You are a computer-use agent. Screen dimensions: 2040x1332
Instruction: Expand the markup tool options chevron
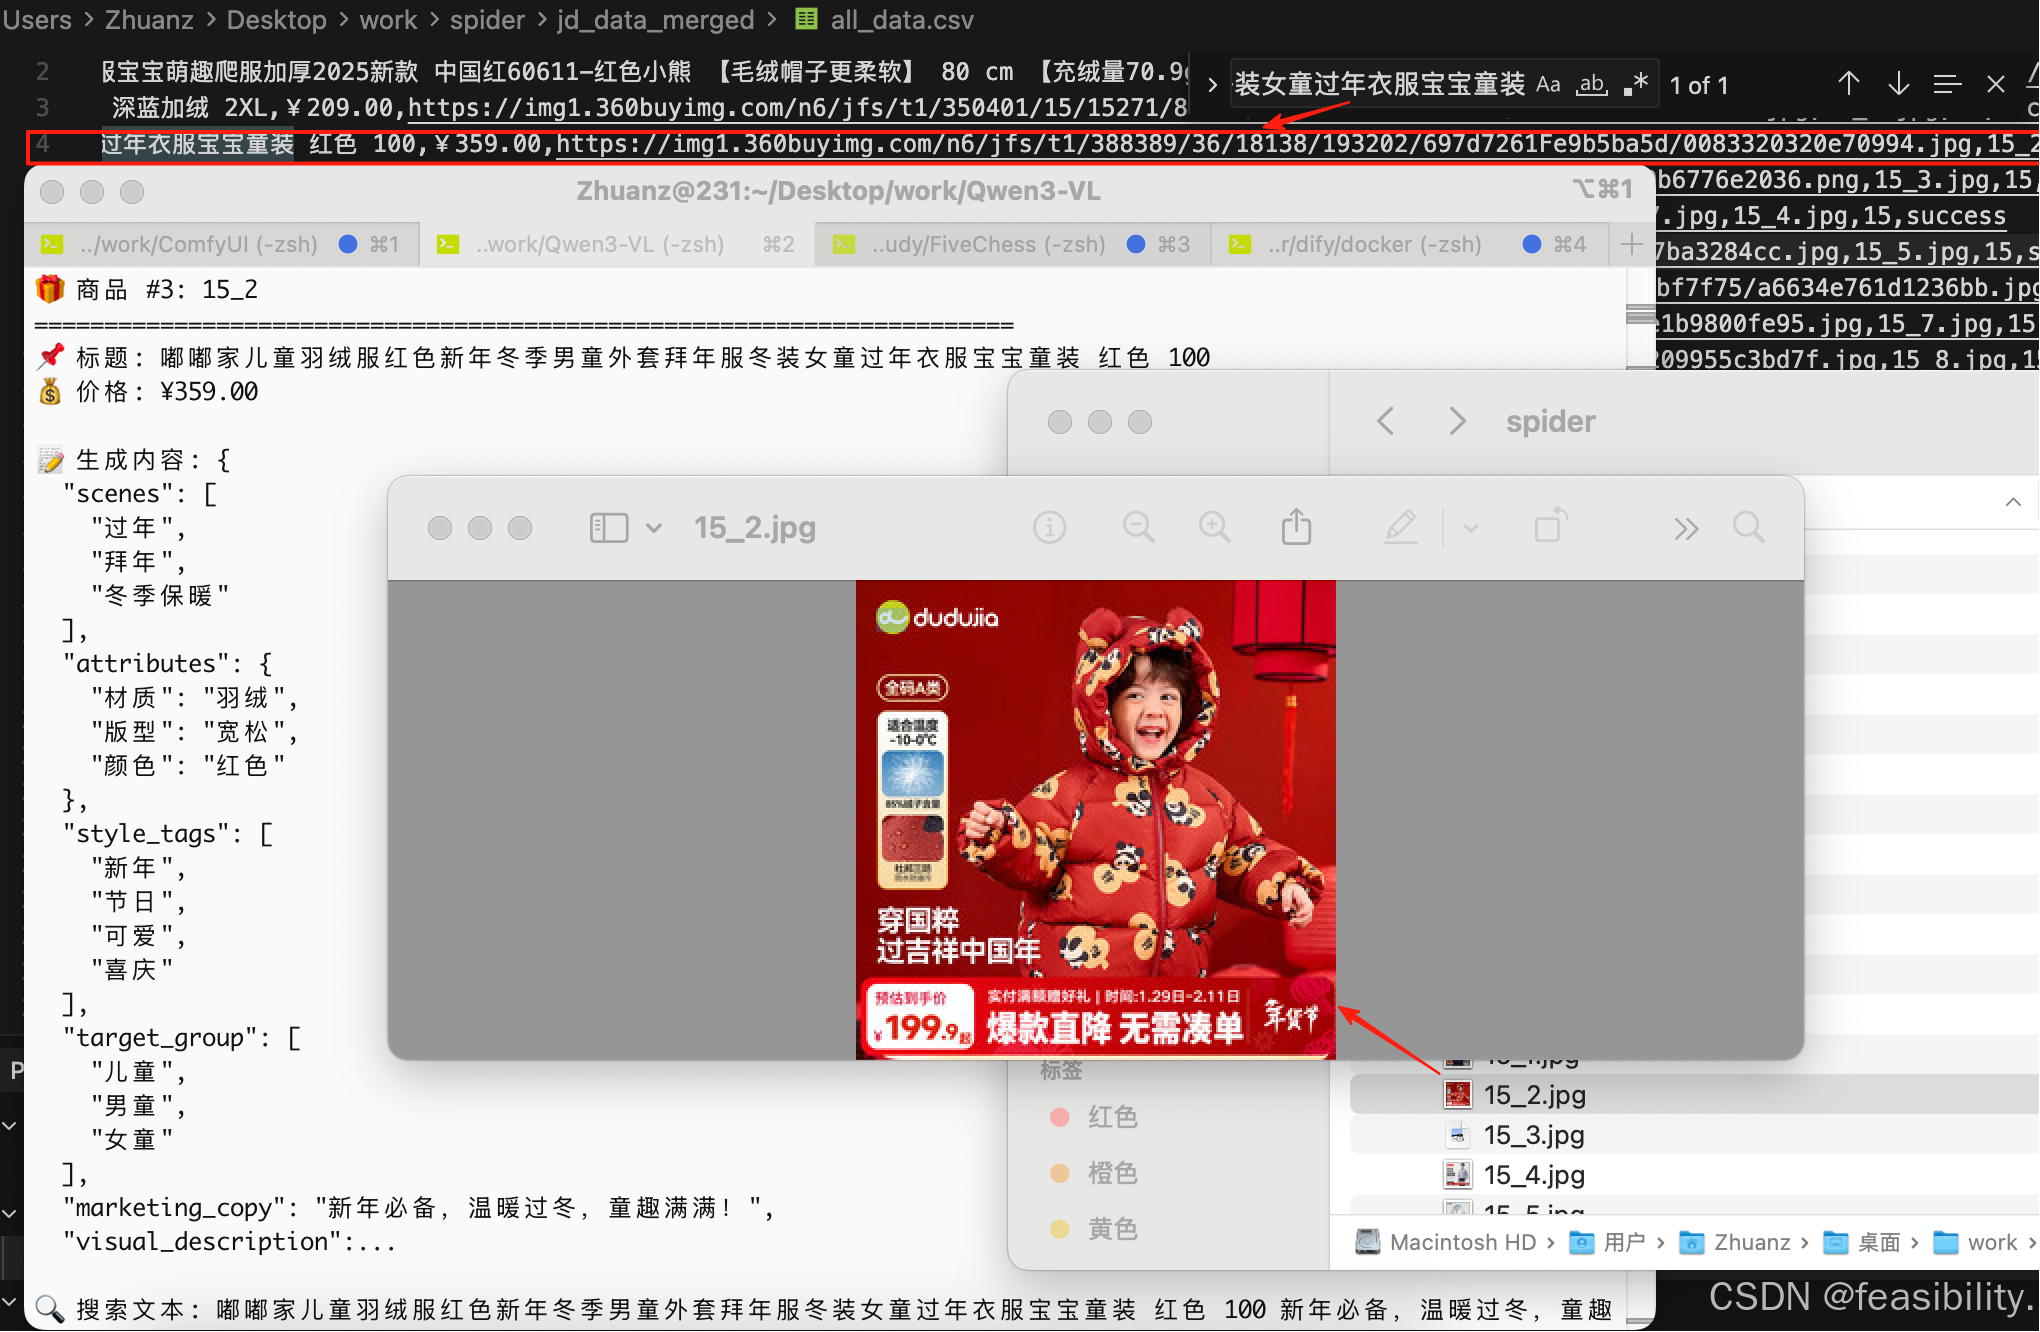coord(1470,528)
